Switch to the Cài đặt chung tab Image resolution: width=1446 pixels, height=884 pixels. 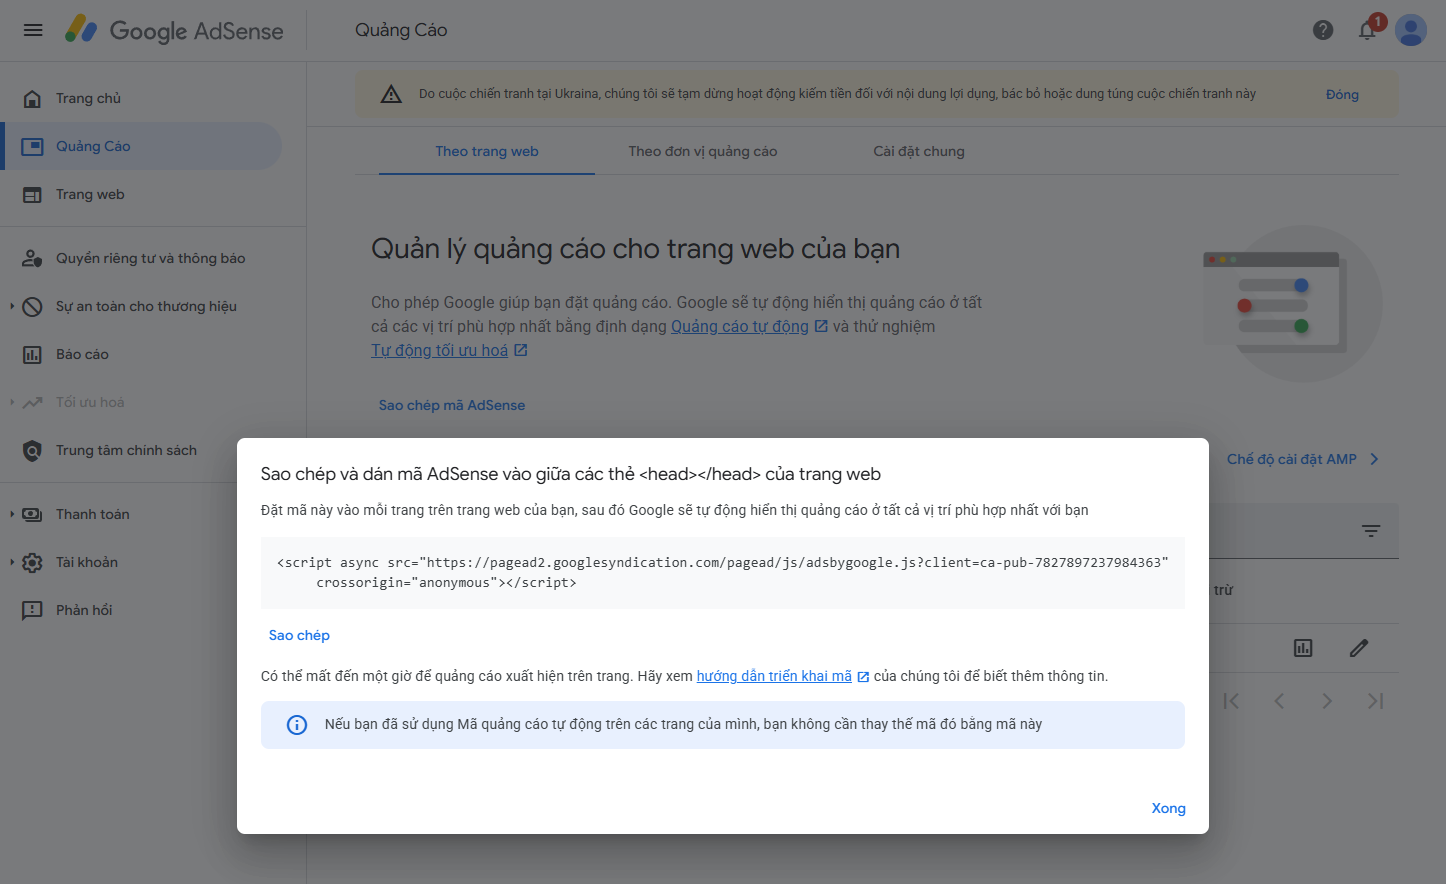tap(919, 151)
